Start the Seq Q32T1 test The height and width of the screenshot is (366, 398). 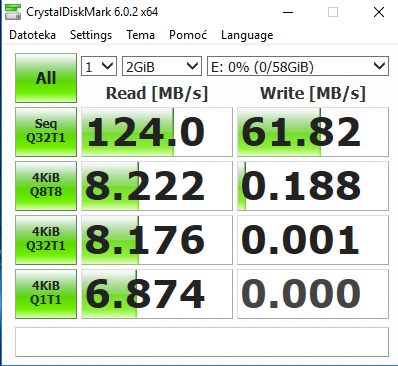(x=46, y=132)
